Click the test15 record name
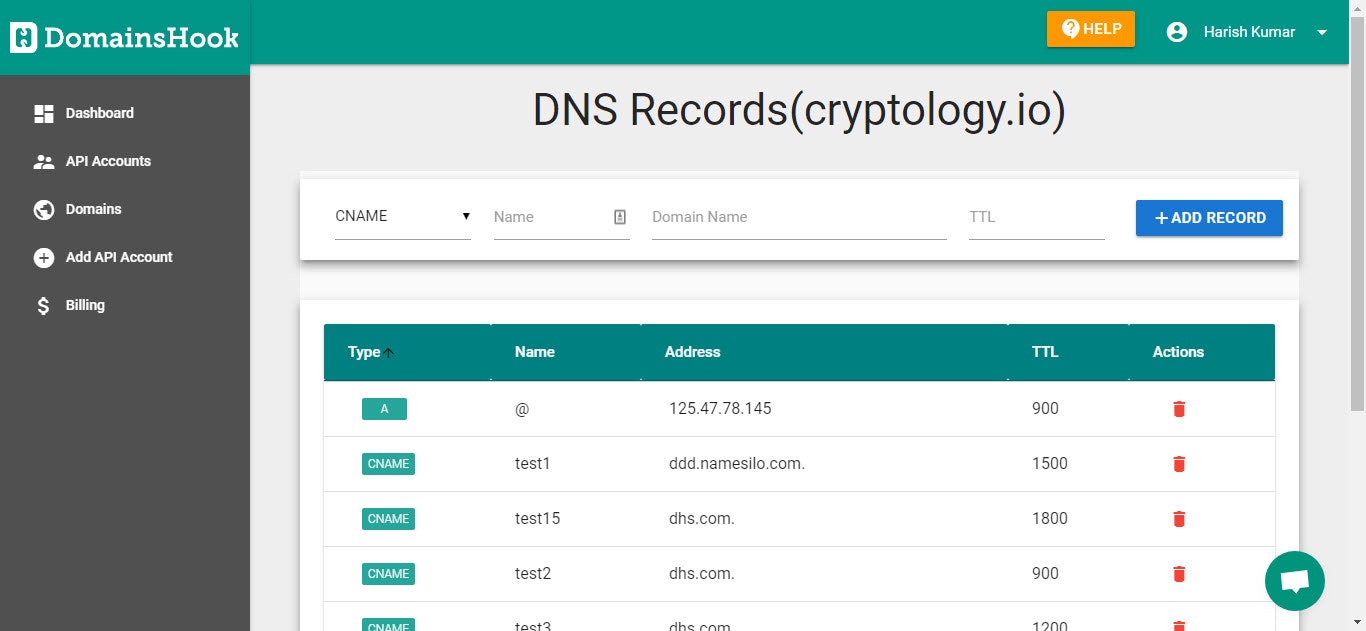This screenshot has width=1366, height=631. coord(538,519)
